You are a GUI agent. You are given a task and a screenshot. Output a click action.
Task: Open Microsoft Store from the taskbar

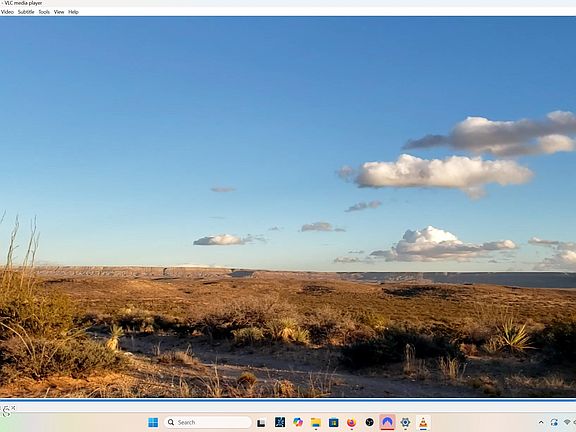pyautogui.click(x=334, y=423)
